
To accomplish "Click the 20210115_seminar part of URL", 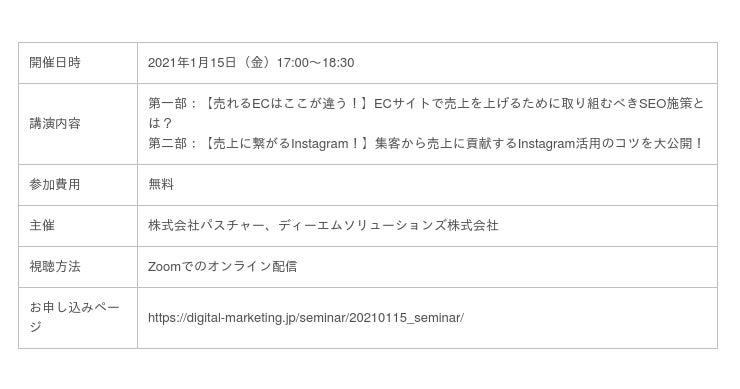I will 404,318.
